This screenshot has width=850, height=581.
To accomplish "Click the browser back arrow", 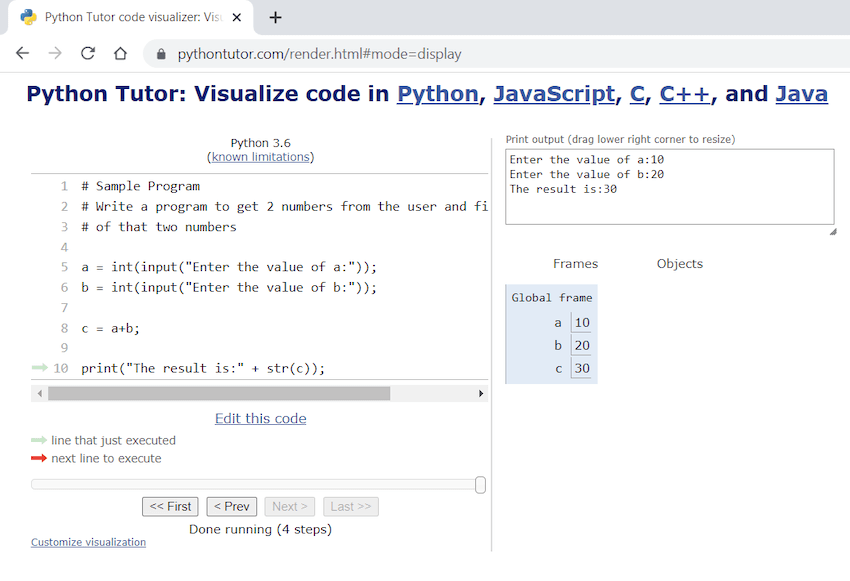I will [22, 53].
